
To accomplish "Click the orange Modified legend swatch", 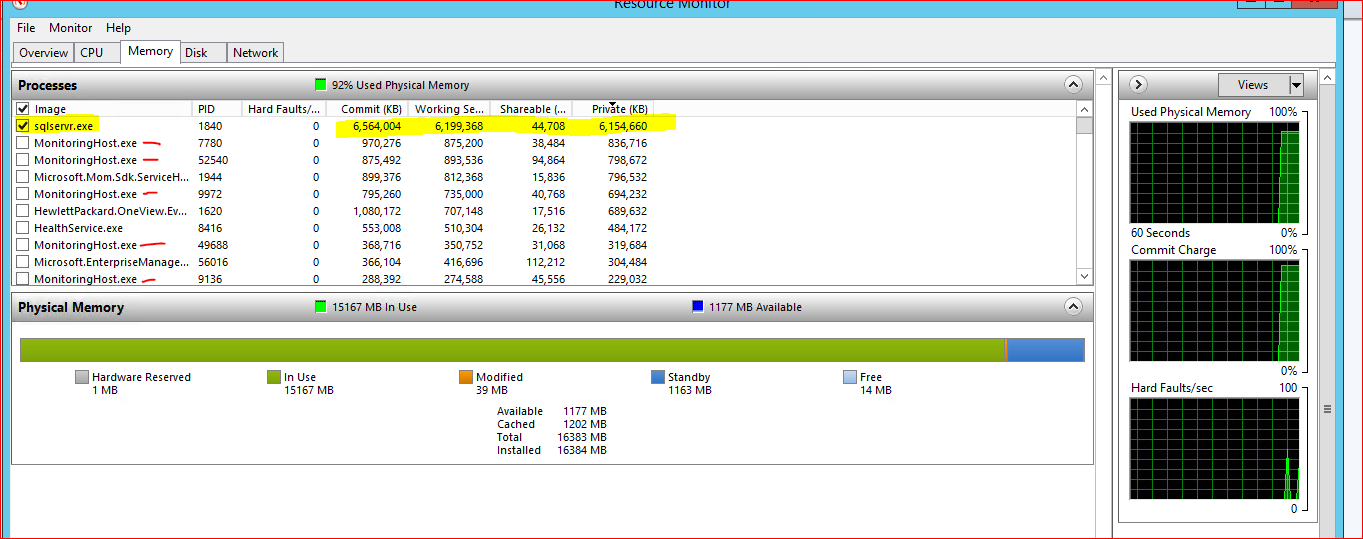I will point(465,377).
